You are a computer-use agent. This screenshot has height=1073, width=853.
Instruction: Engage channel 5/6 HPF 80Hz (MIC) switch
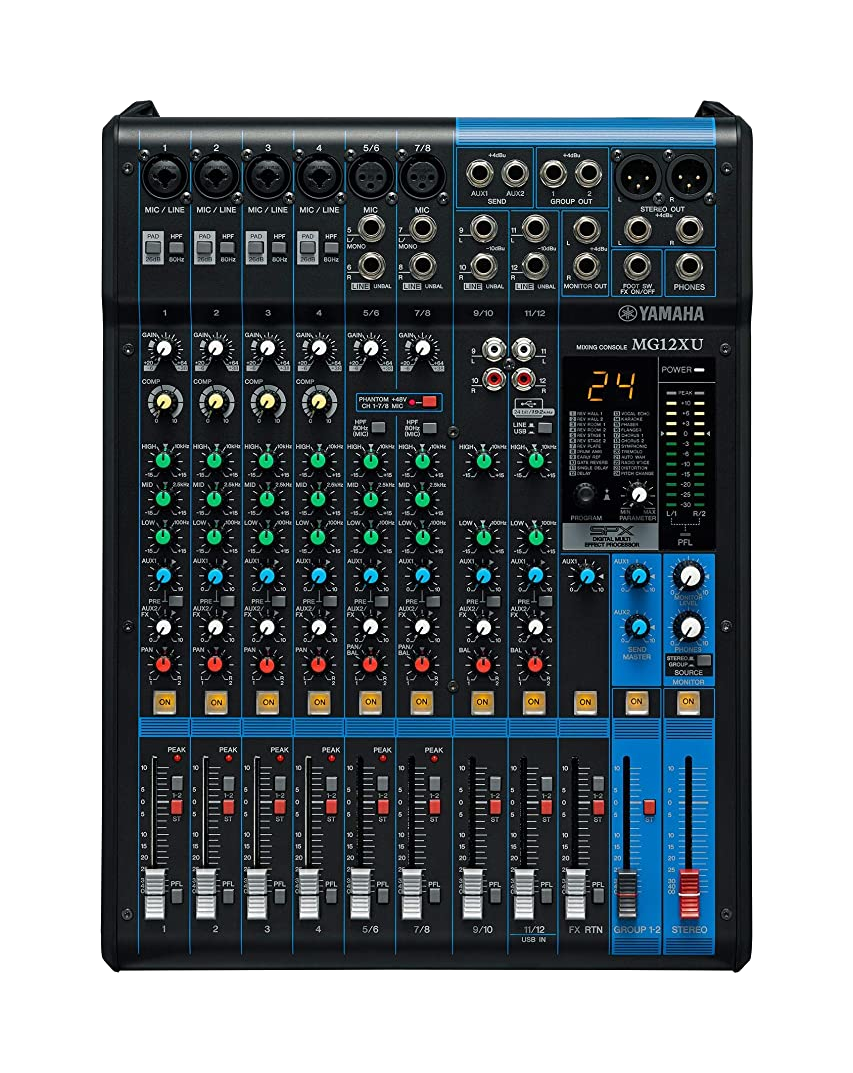pos(378,428)
